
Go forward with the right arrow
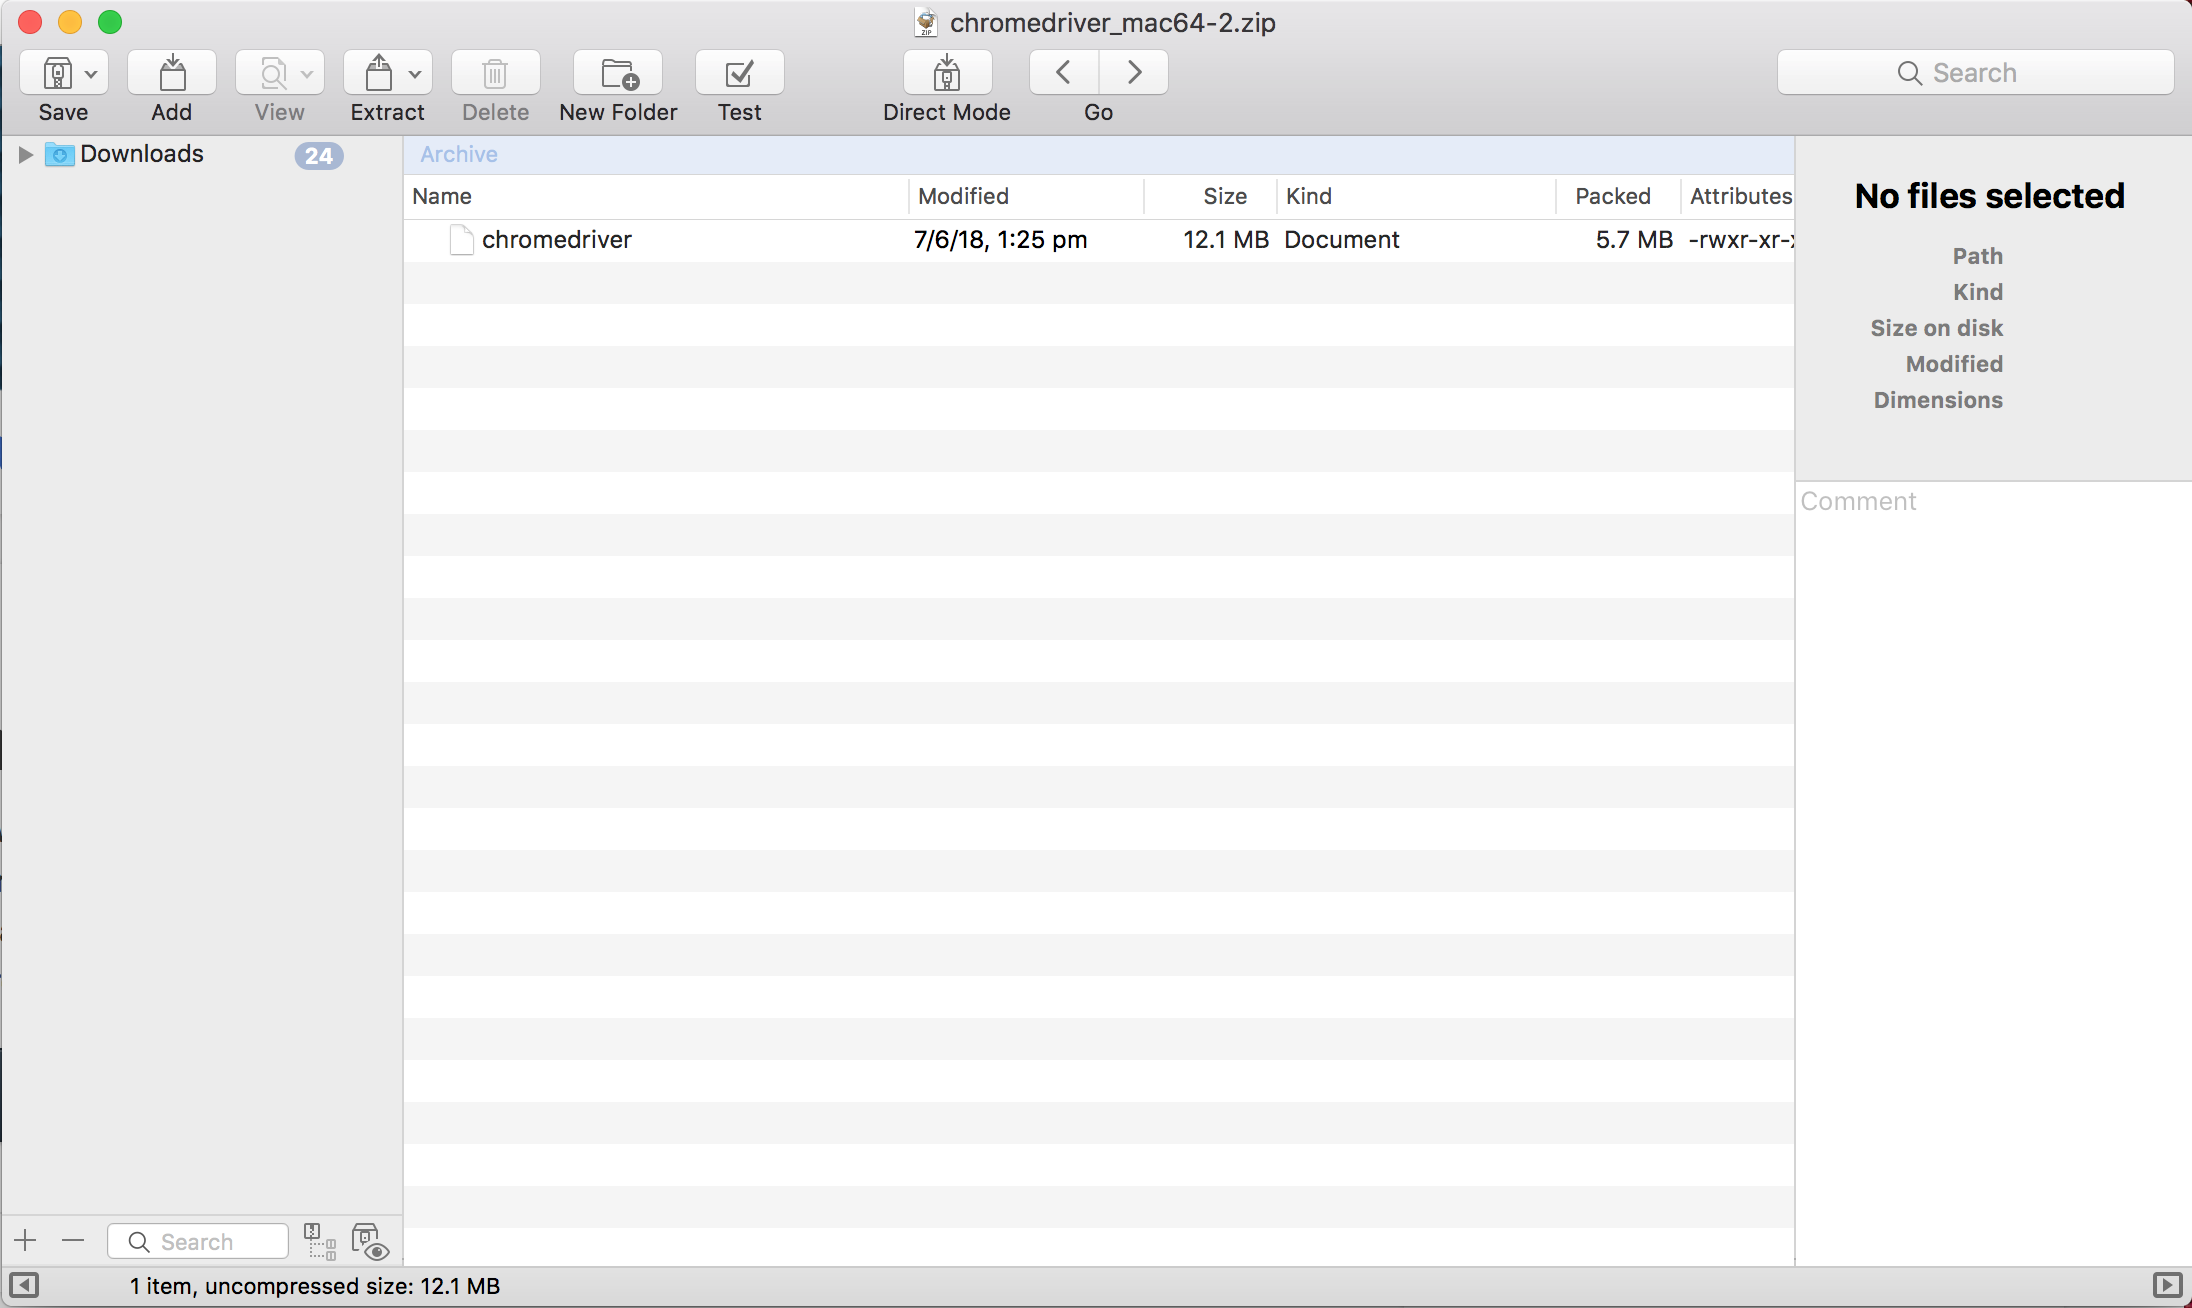(x=1134, y=73)
